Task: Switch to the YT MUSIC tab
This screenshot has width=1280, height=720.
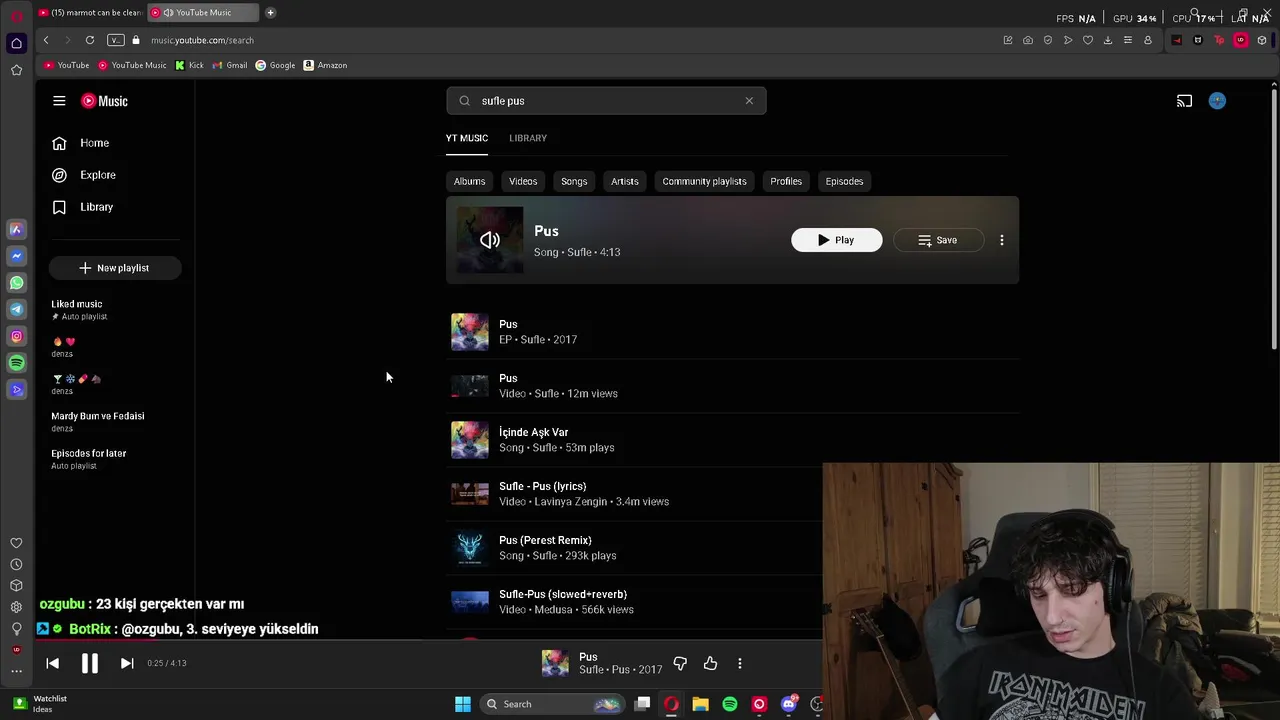Action: 467,138
